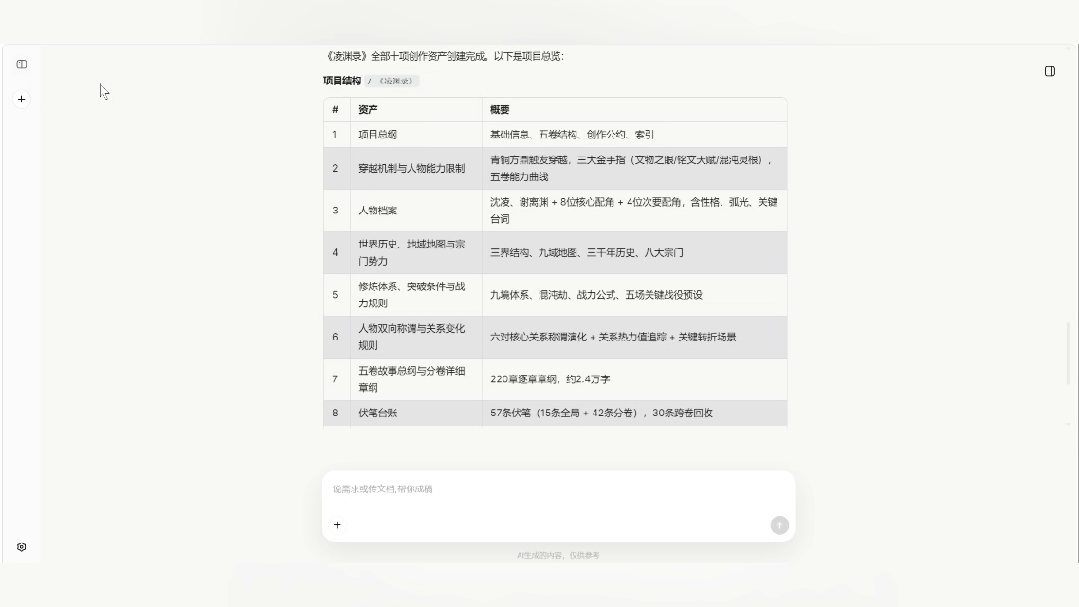
Task: Click summary 57条伏笔 cell
Action: click(x=634, y=413)
